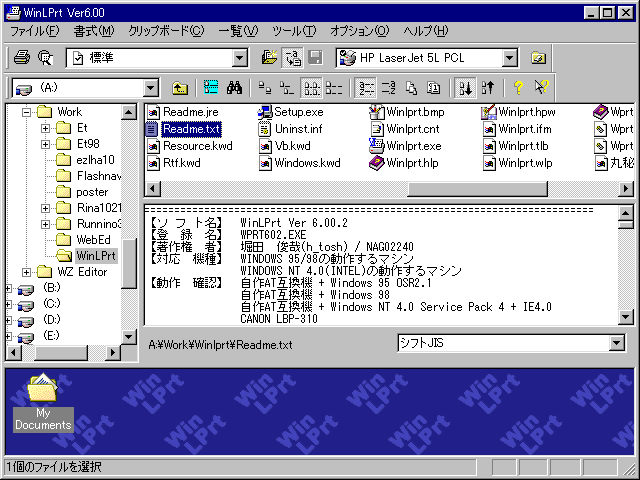Click the Print icon in the toolbar

point(21,58)
